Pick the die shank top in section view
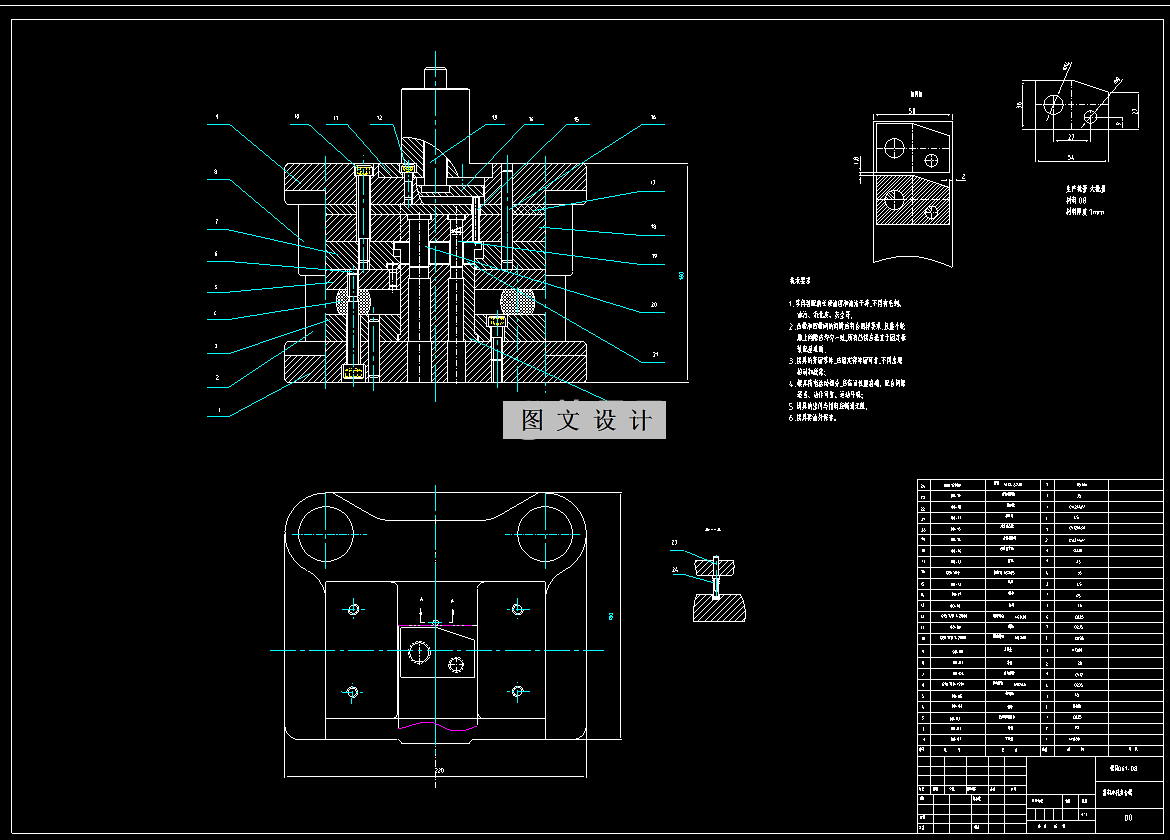Screen dimensions: 1170x840 click(435, 78)
